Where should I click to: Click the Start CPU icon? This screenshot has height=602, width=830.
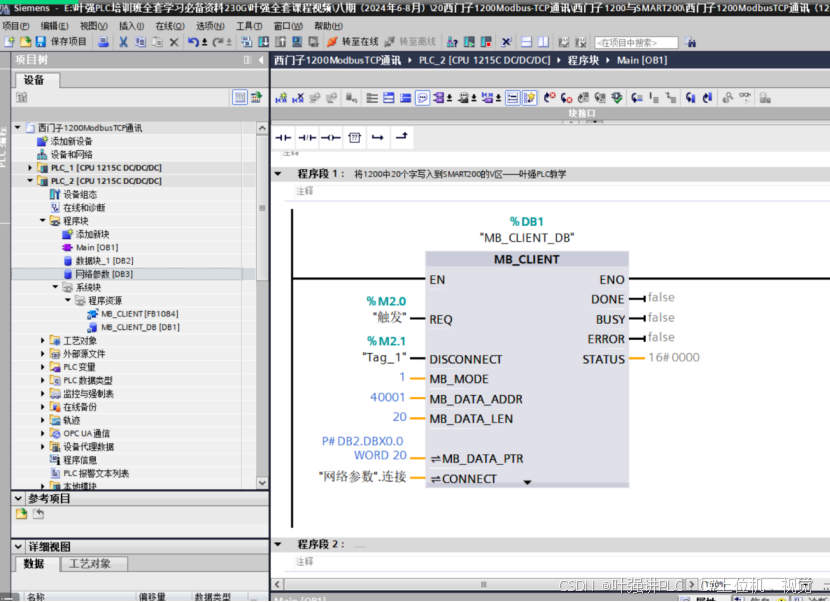coord(469,42)
